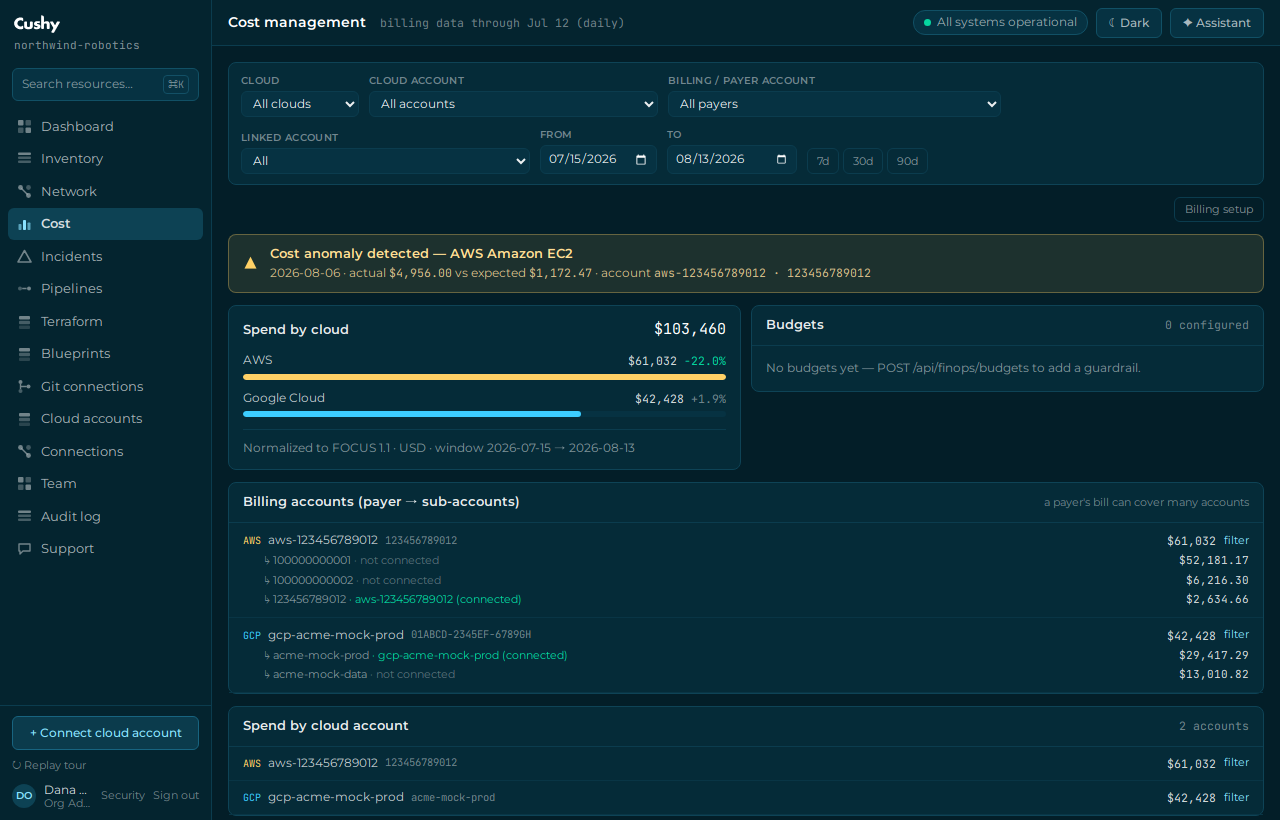Click Sign out
This screenshot has height=820, width=1280.
(176, 795)
